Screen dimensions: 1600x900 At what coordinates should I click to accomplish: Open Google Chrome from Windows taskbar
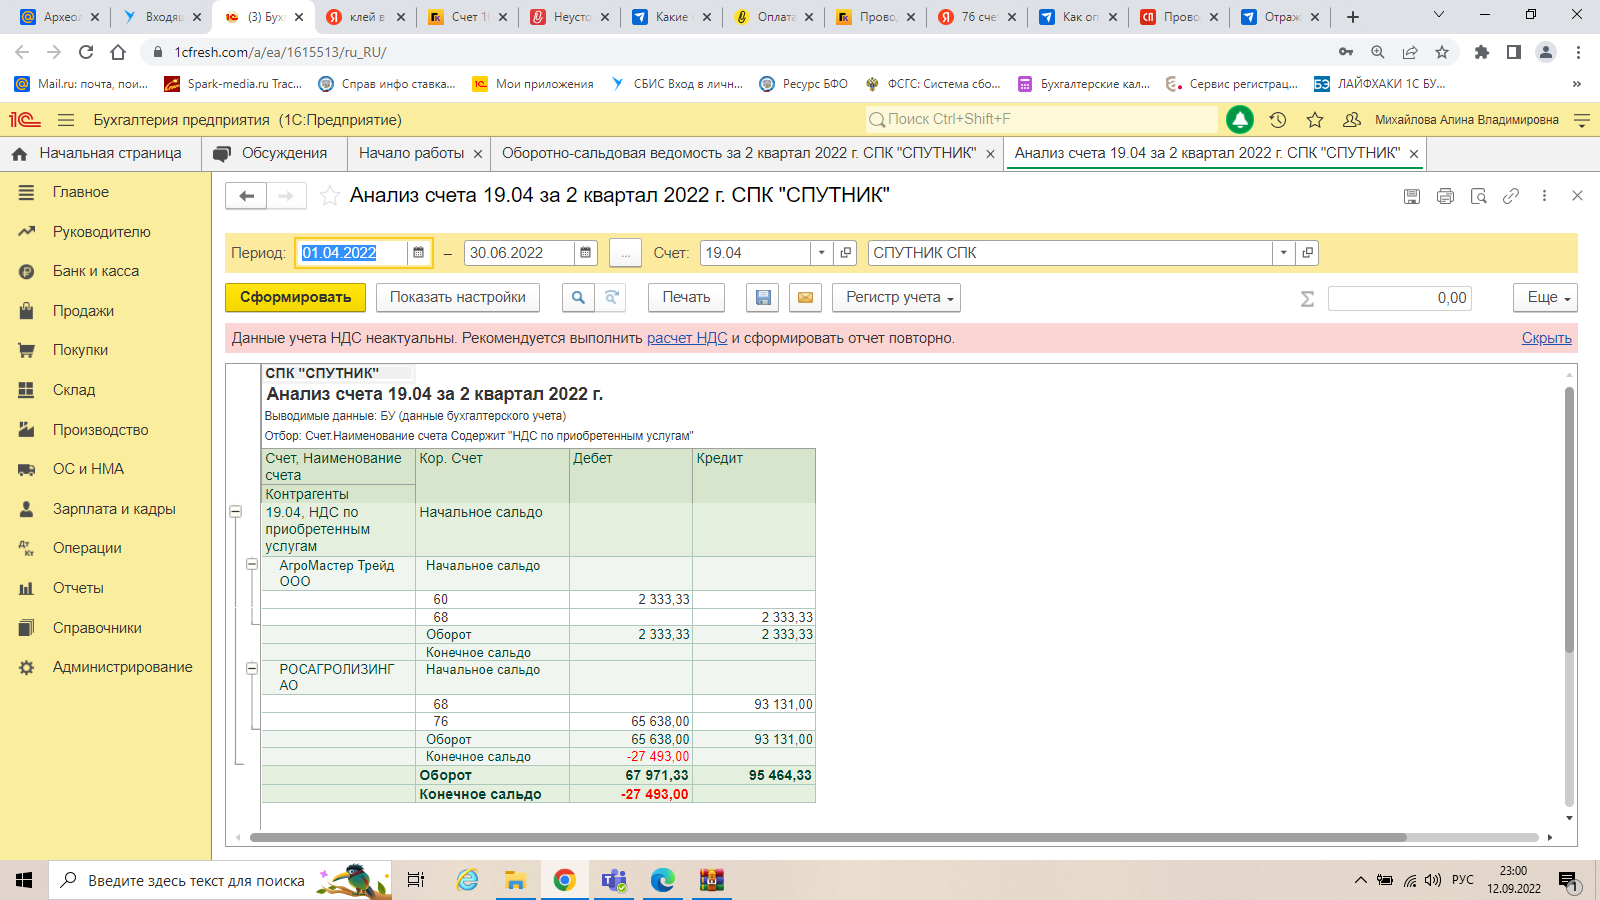point(564,880)
